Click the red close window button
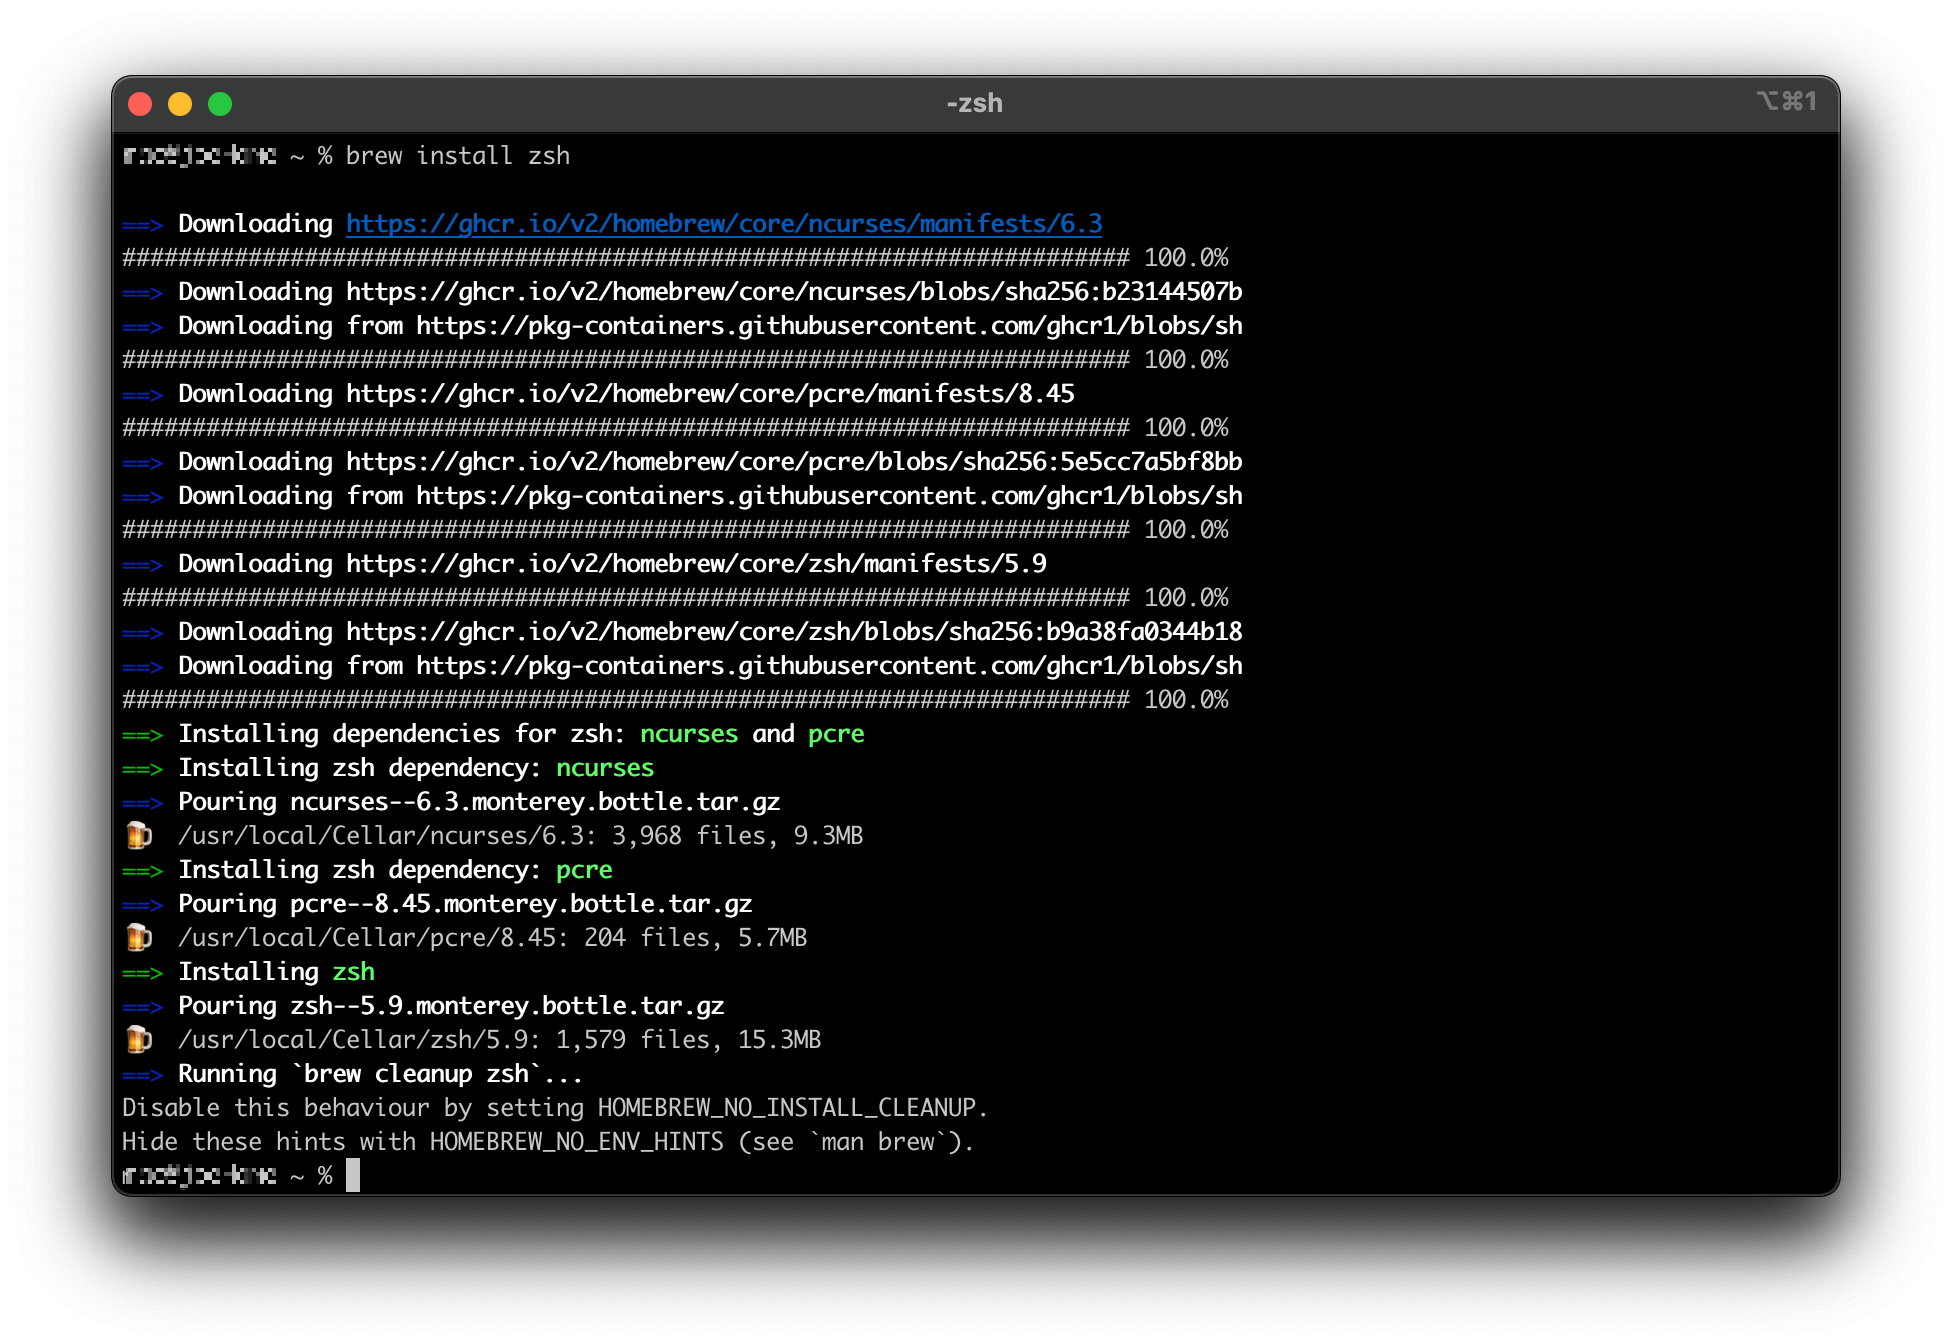The height and width of the screenshot is (1344, 1952). point(140,104)
